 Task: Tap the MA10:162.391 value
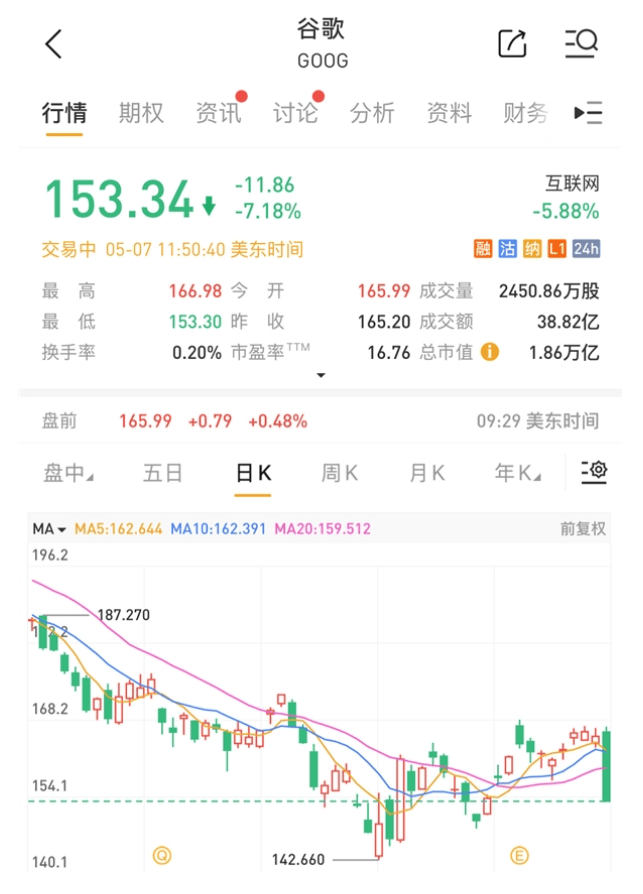point(218,529)
